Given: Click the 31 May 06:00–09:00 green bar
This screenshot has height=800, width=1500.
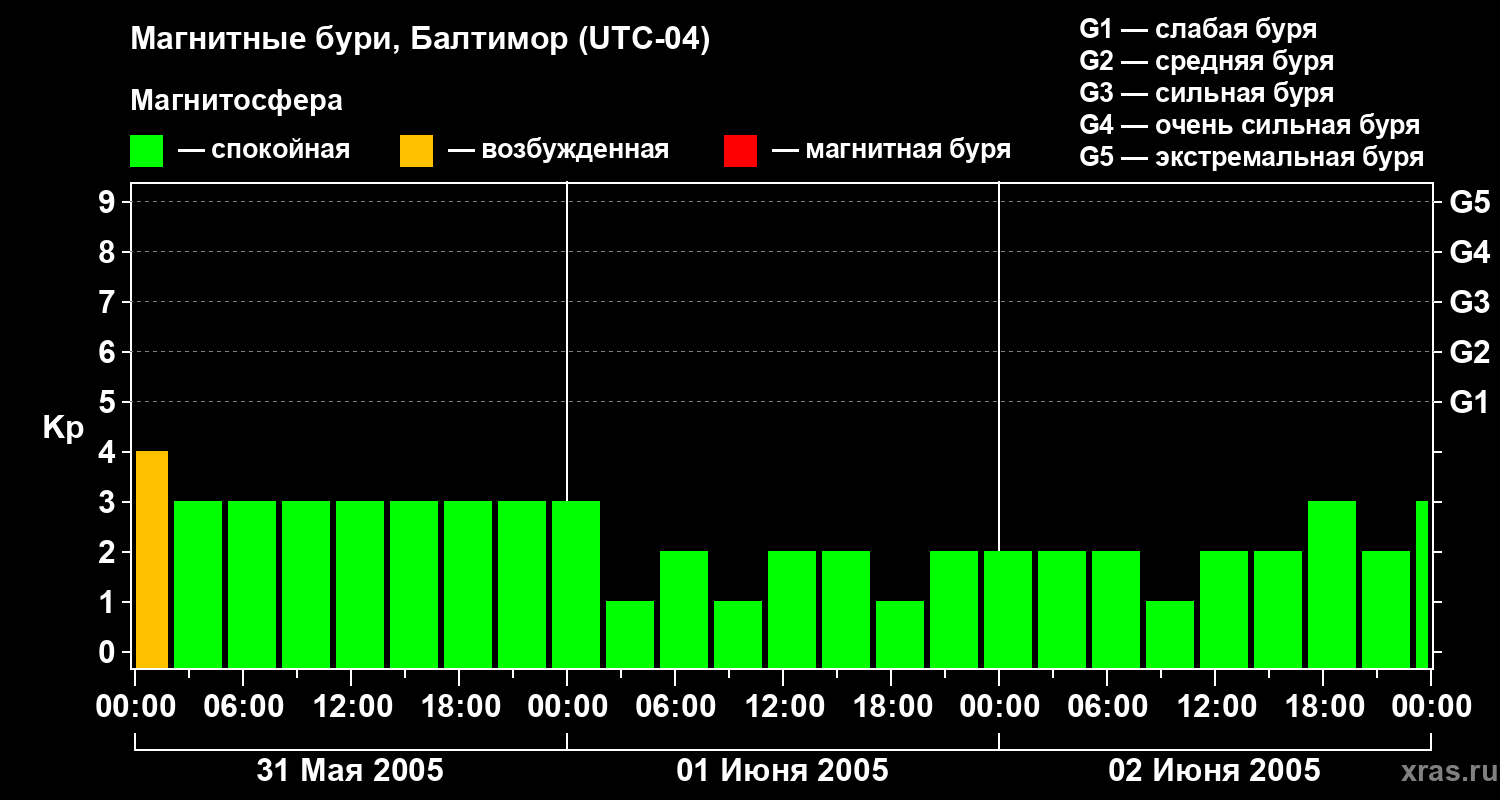Looking at the screenshot, I should [252, 584].
